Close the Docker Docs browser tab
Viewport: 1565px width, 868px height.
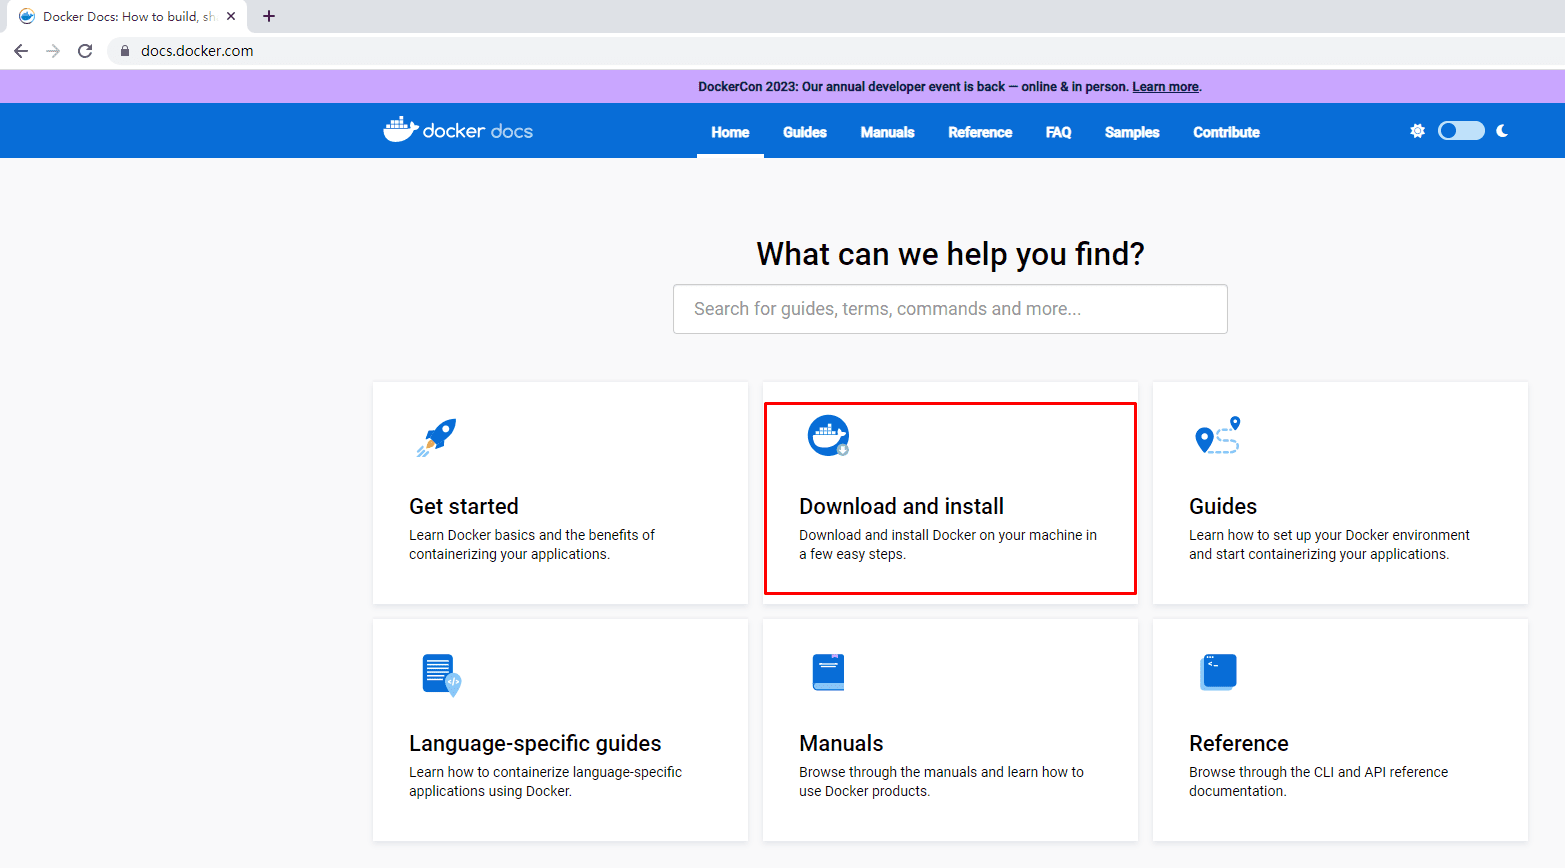231,16
